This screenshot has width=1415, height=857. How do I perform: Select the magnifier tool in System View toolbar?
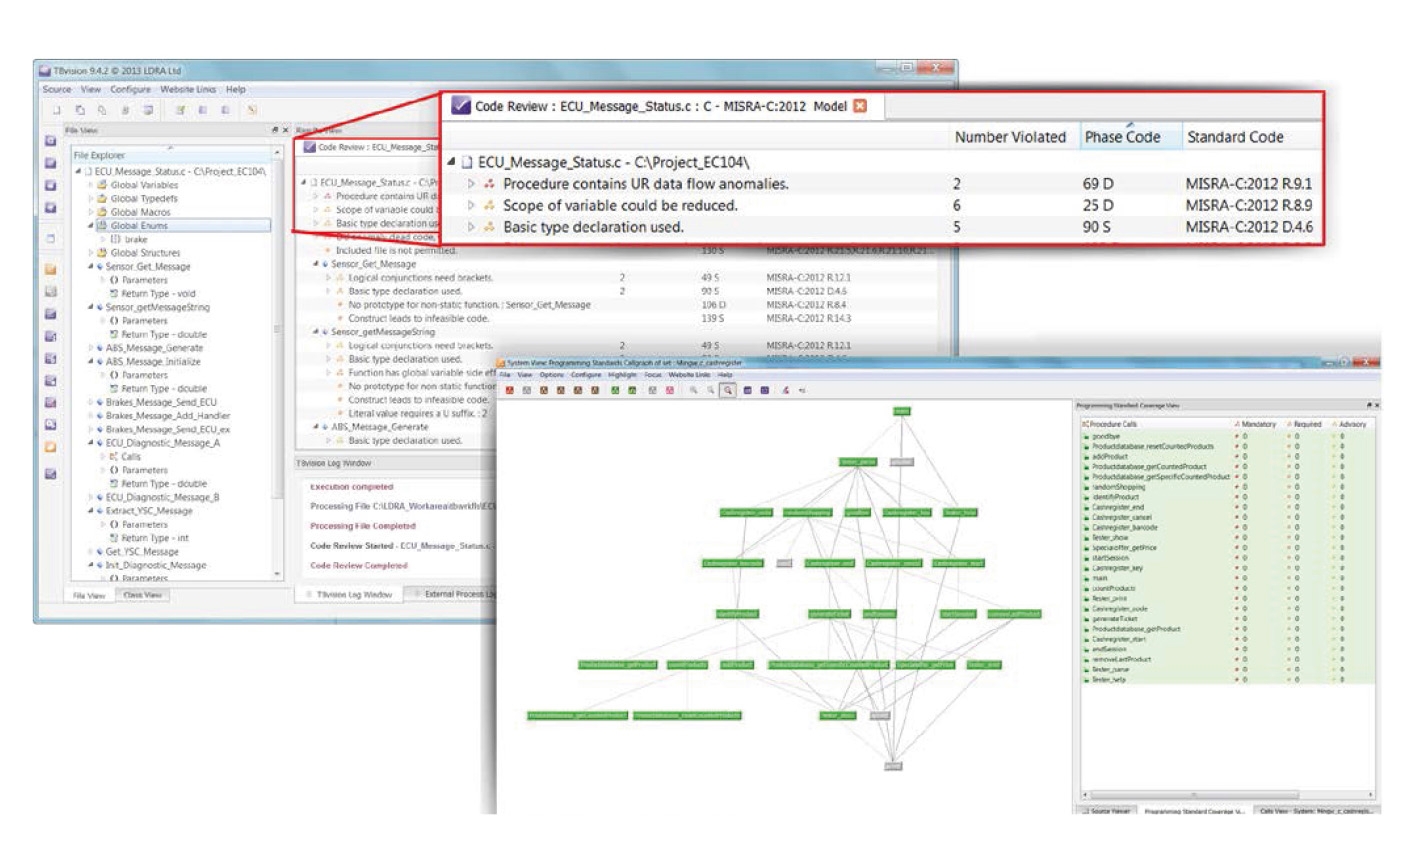[x=728, y=391]
